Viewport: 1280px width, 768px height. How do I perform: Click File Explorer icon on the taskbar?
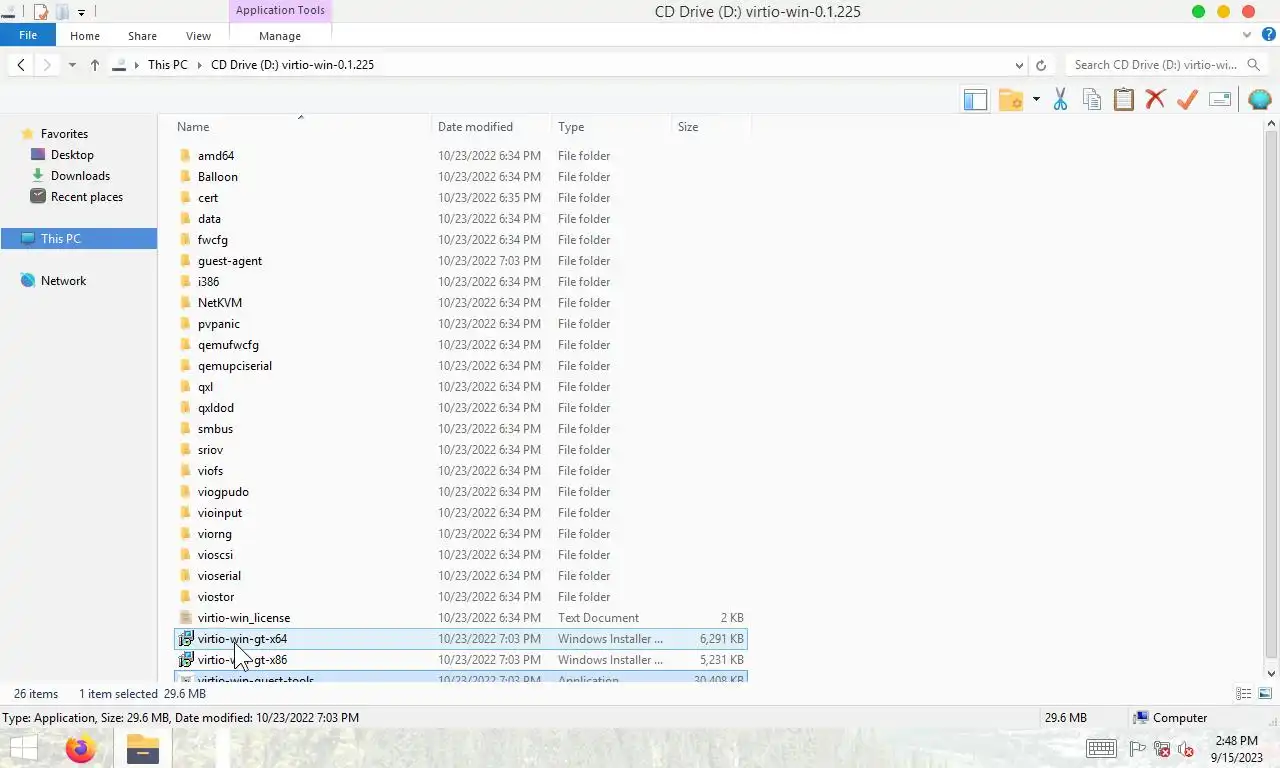point(143,749)
